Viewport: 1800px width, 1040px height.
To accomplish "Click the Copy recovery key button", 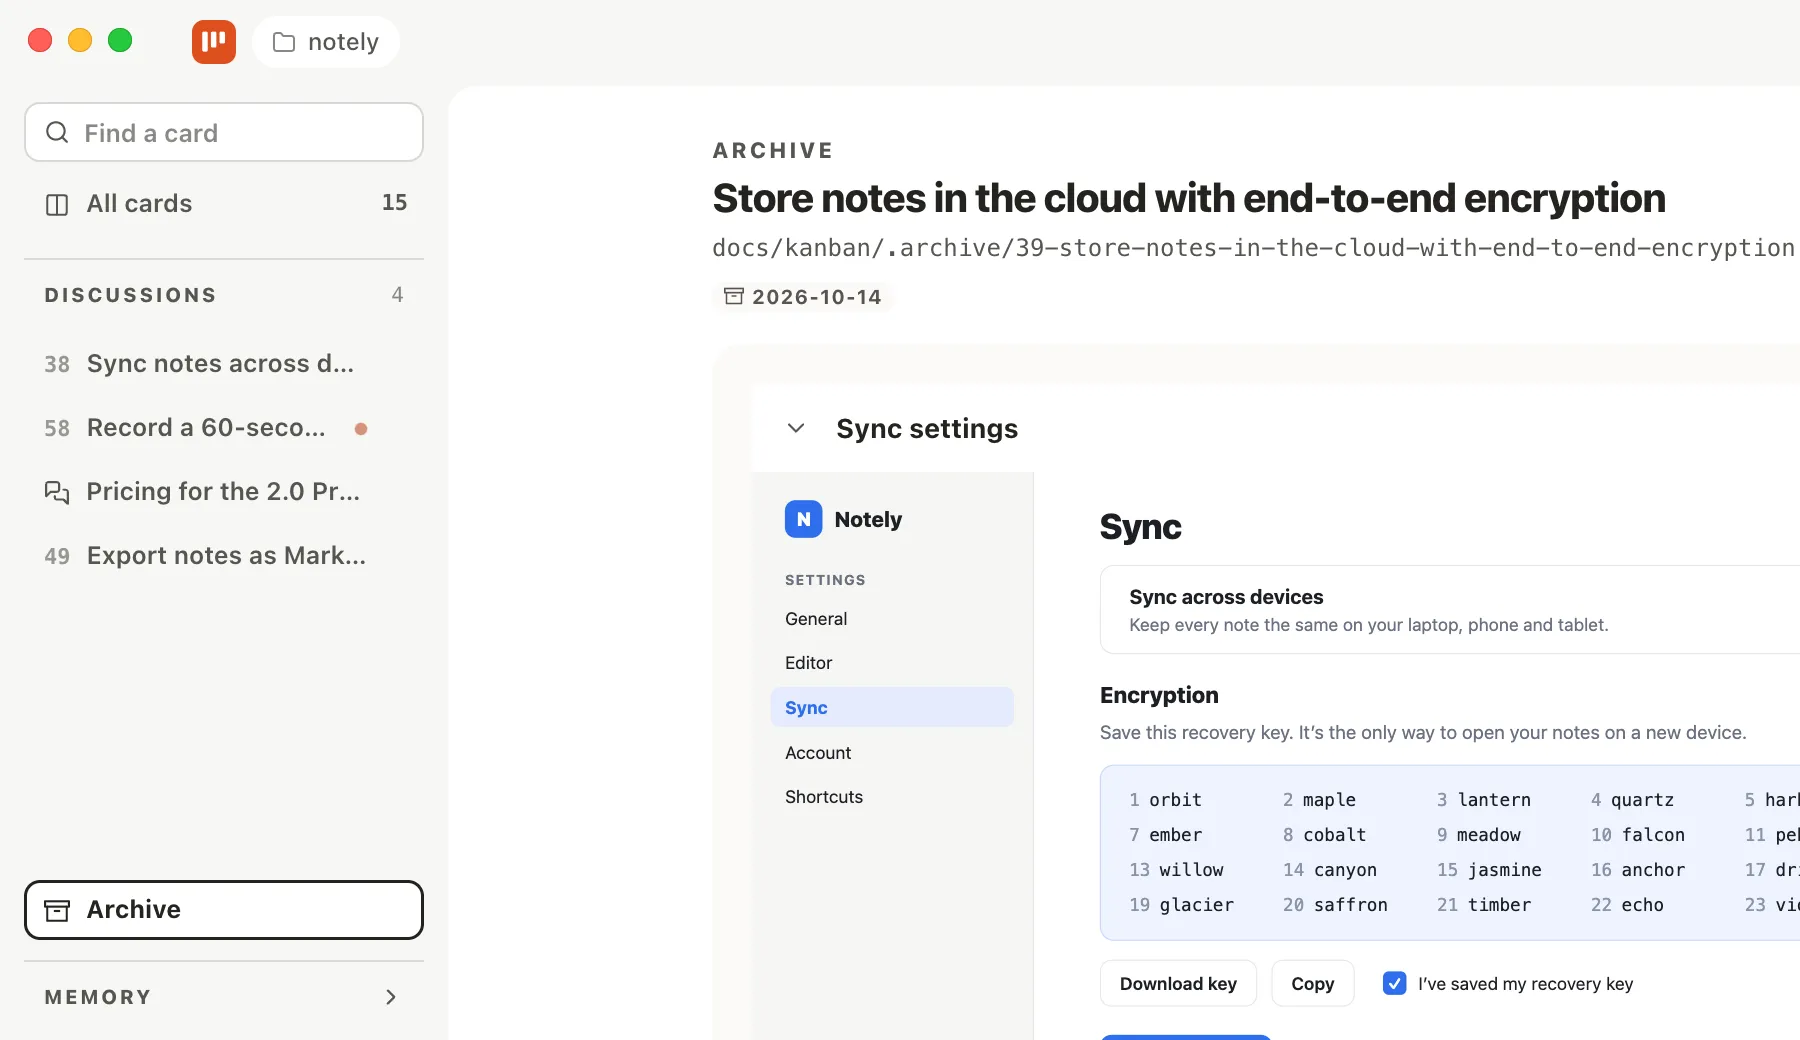I will click(x=1312, y=983).
